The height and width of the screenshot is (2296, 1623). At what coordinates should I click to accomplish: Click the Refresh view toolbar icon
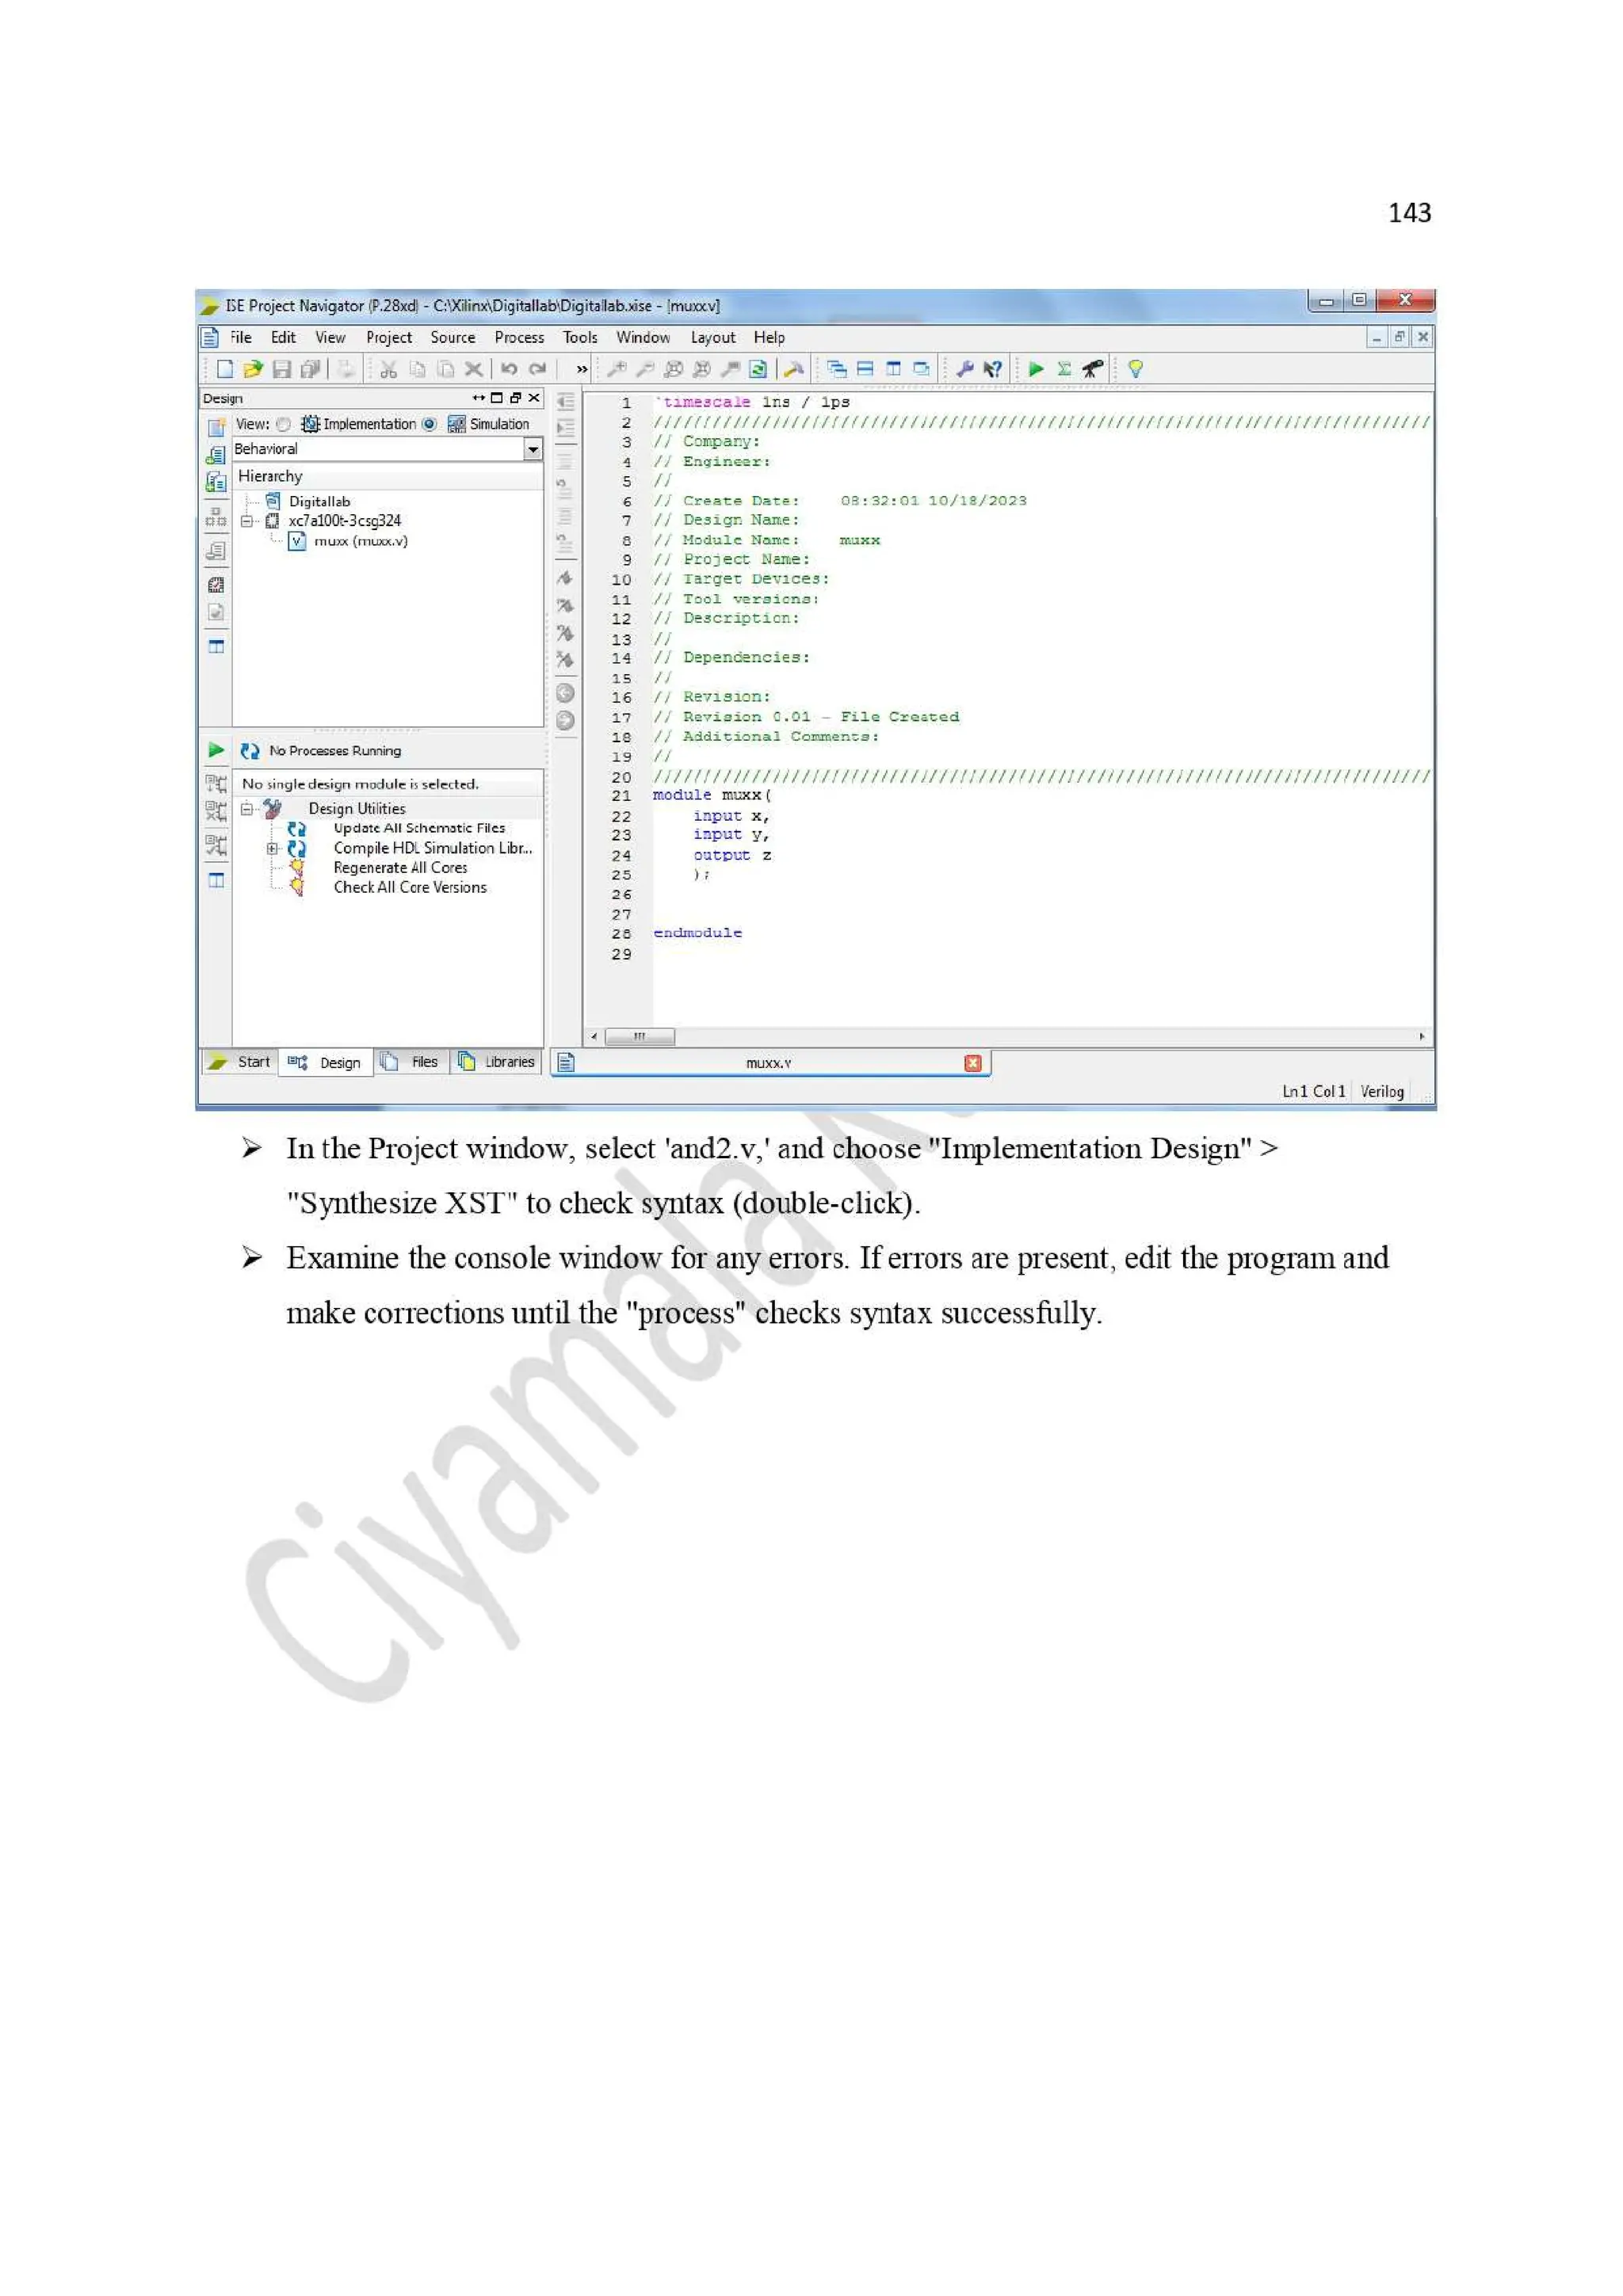click(758, 369)
